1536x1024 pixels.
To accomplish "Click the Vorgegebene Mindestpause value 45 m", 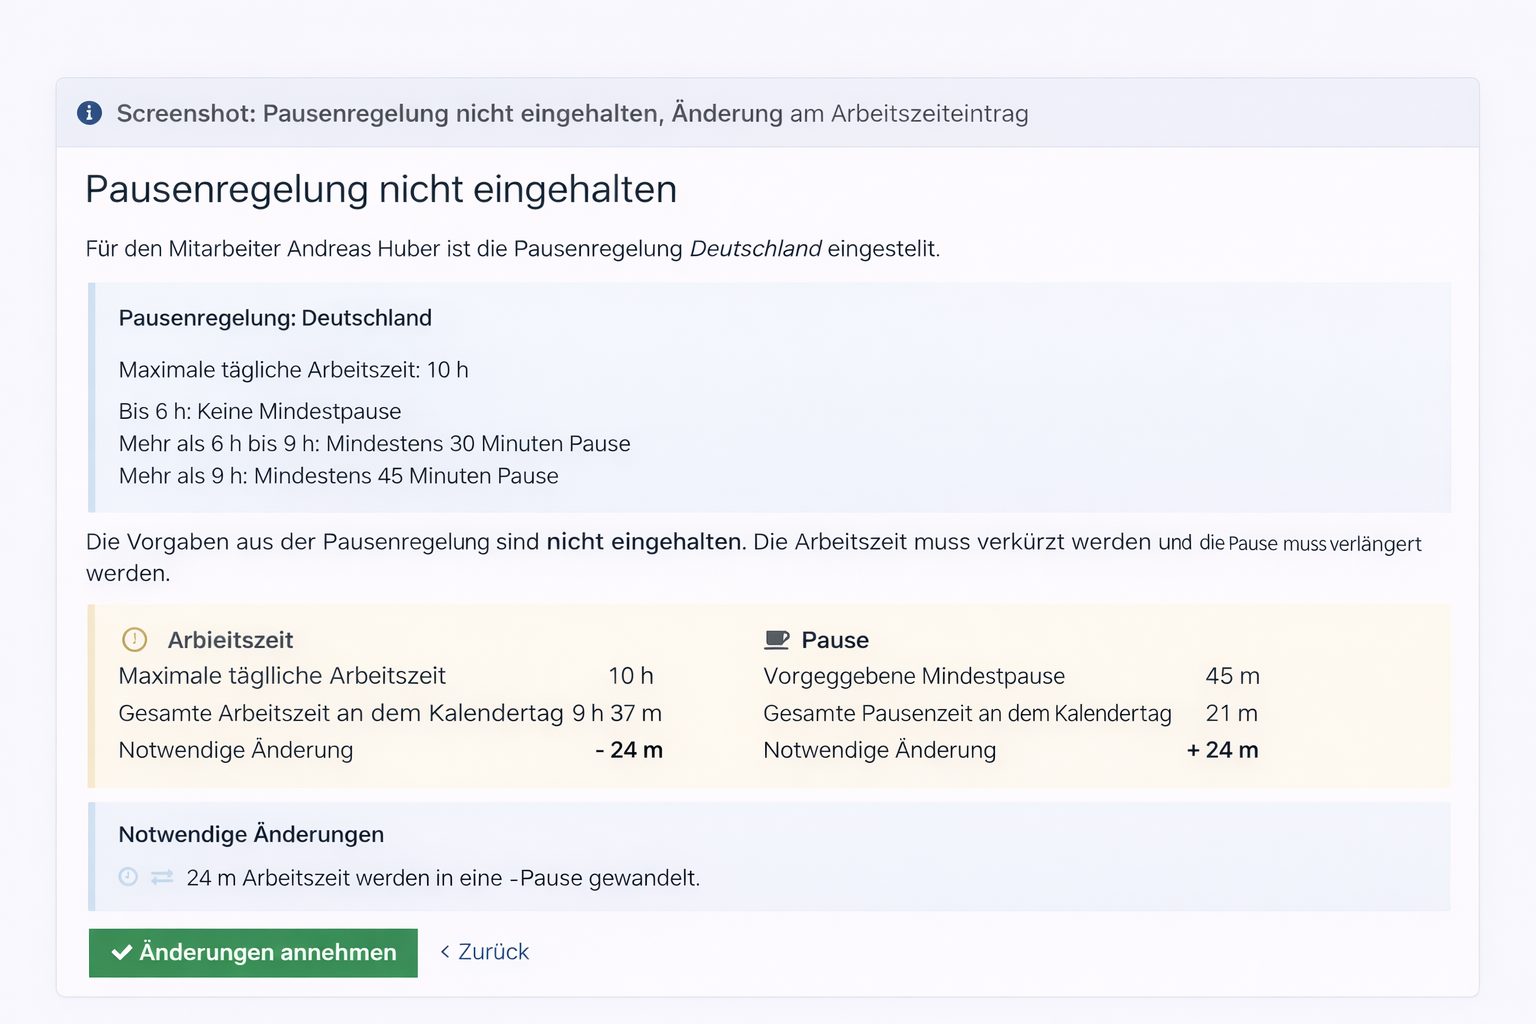I will tap(1232, 676).
